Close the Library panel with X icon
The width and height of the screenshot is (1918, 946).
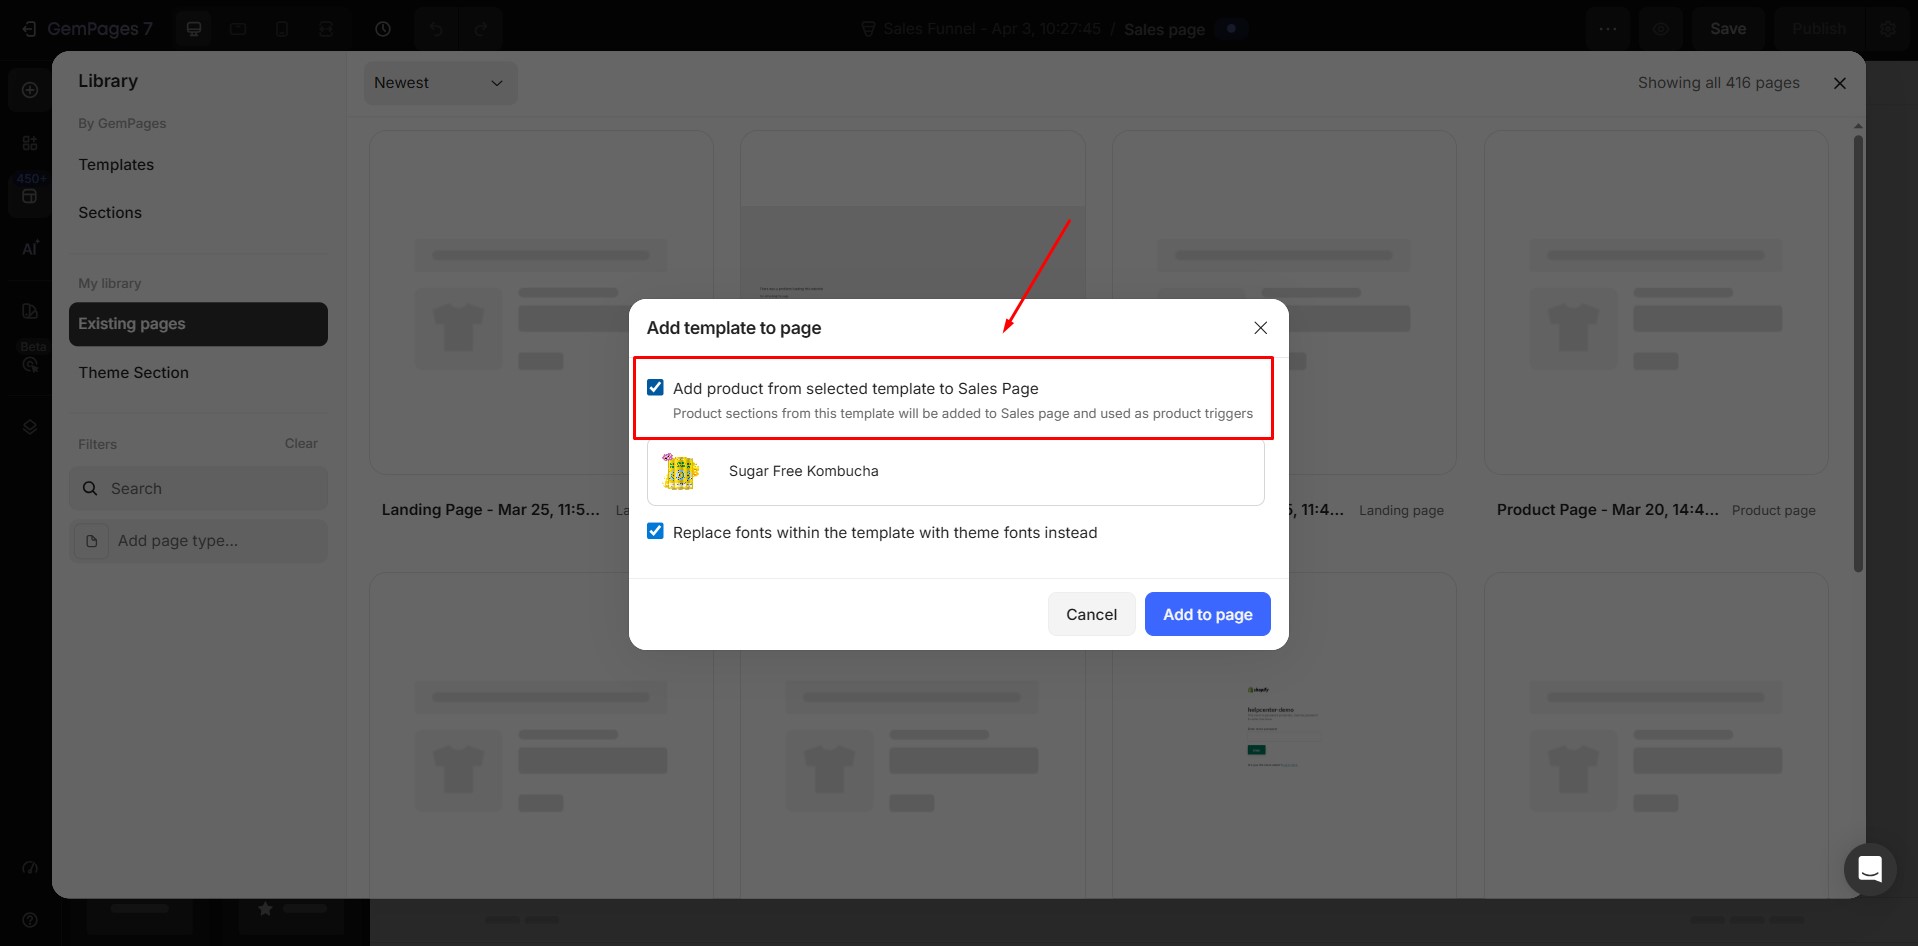[1839, 83]
